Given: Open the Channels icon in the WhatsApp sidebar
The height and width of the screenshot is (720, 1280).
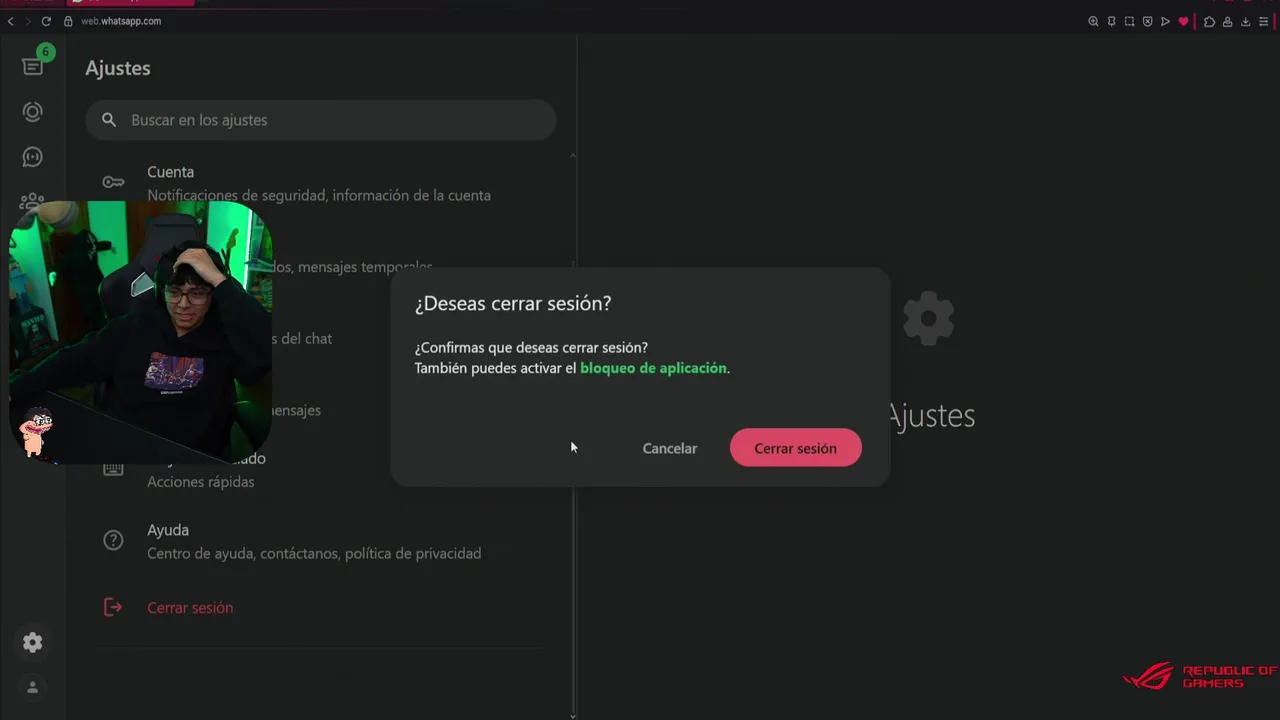Looking at the screenshot, I should click(33, 157).
